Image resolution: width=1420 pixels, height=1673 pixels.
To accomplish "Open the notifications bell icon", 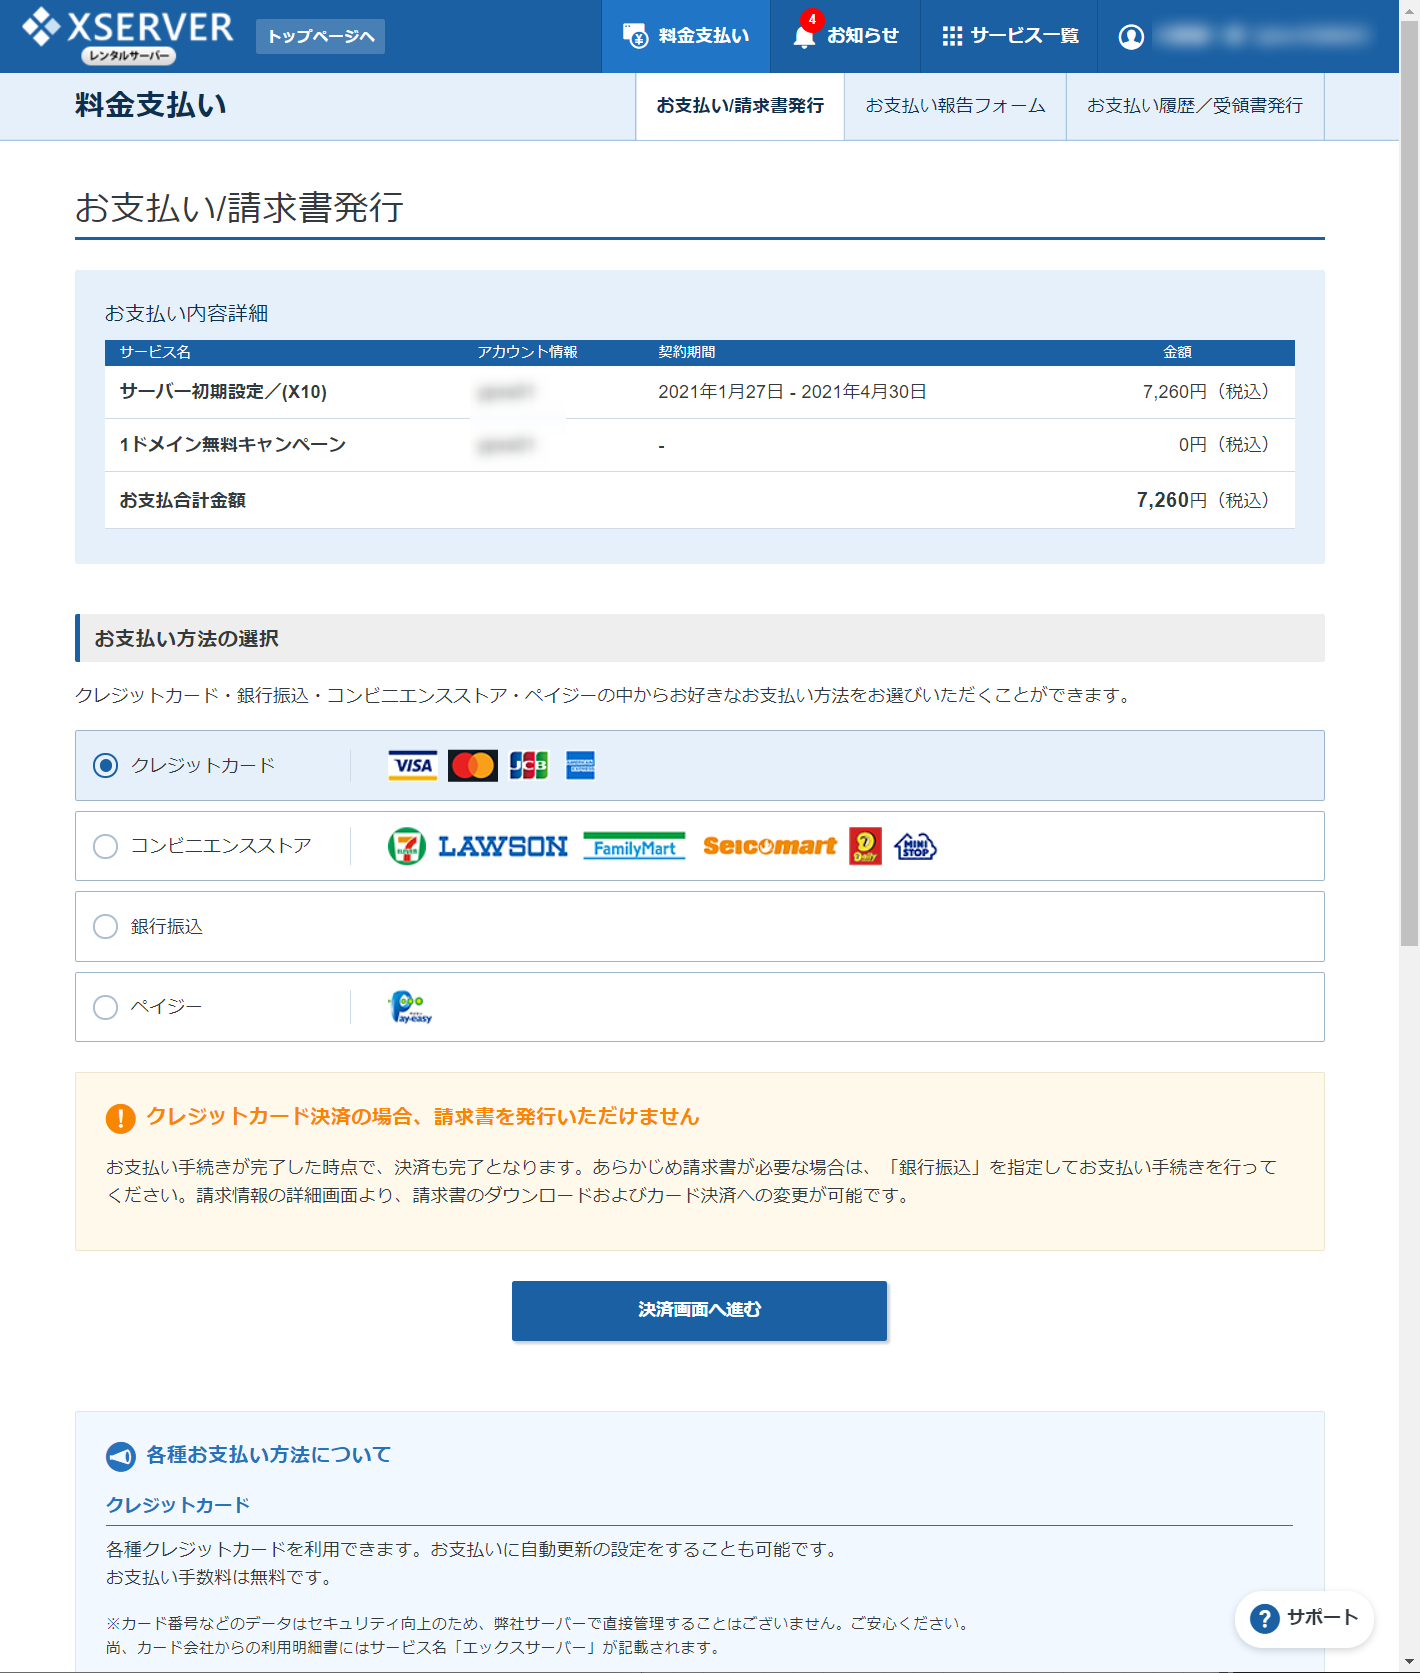I will (x=804, y=37).
